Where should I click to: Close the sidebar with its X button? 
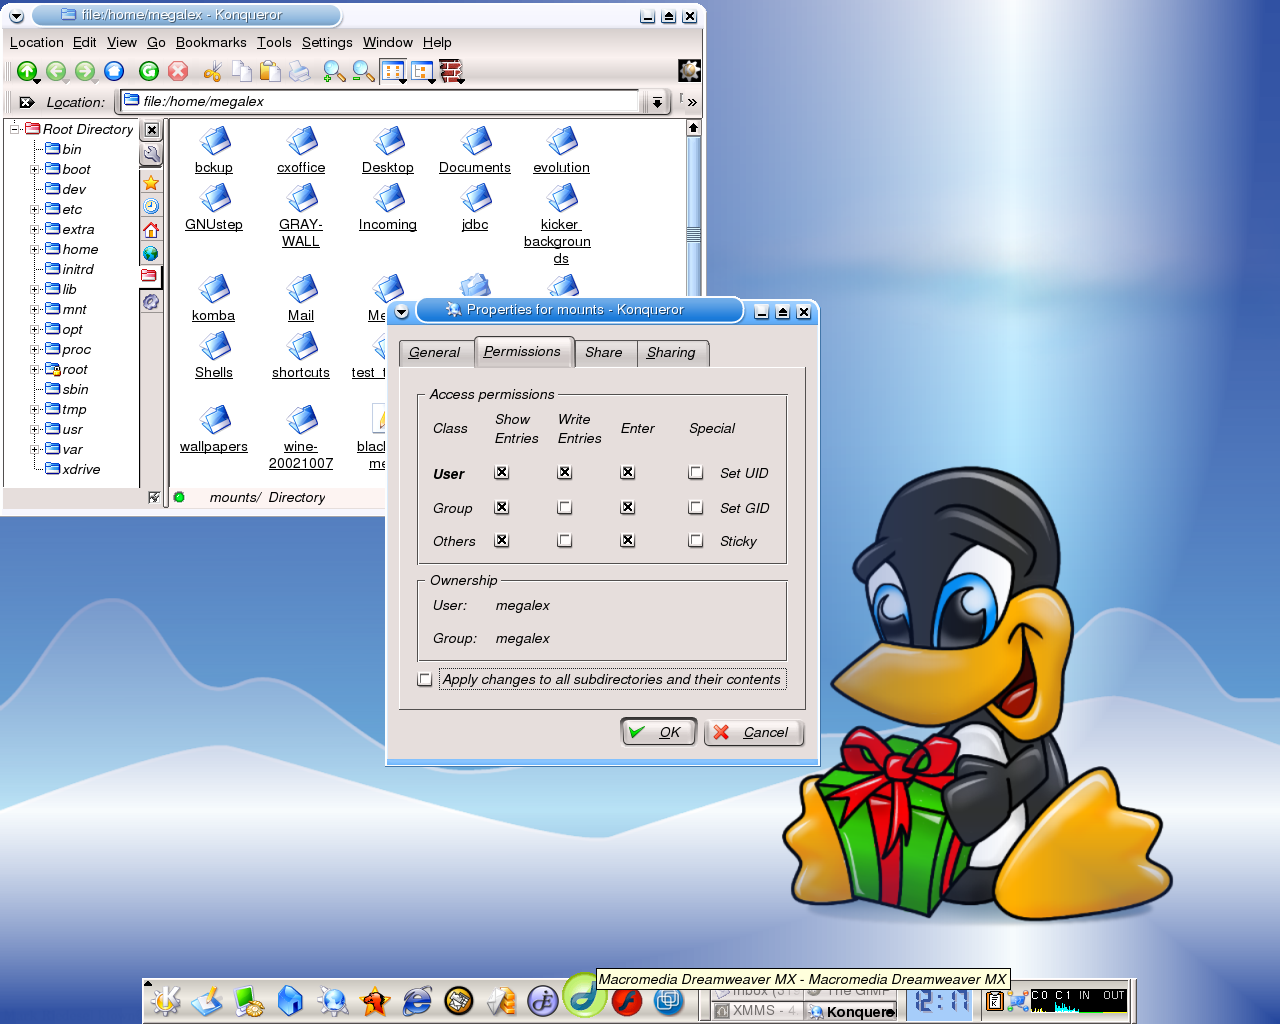click(x=151, y=130)
